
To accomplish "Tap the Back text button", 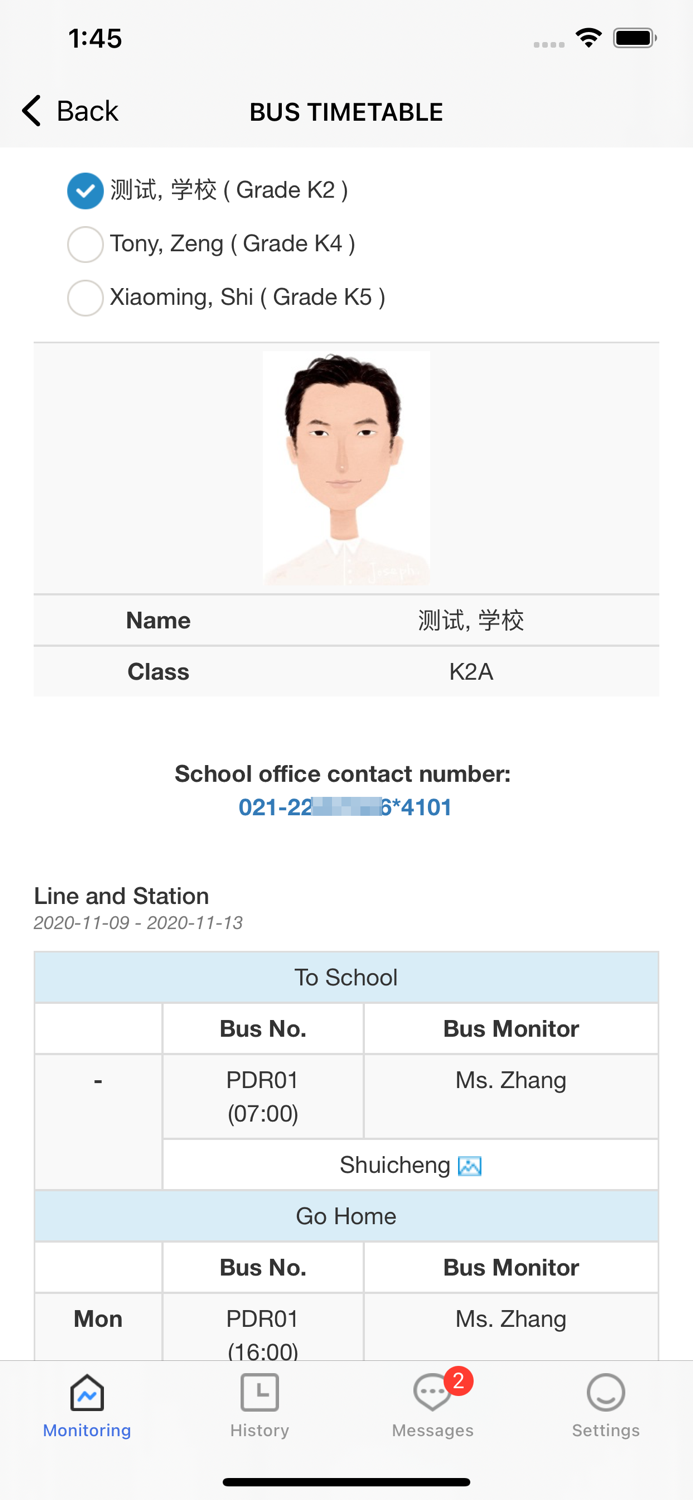I will pos(87,111).
